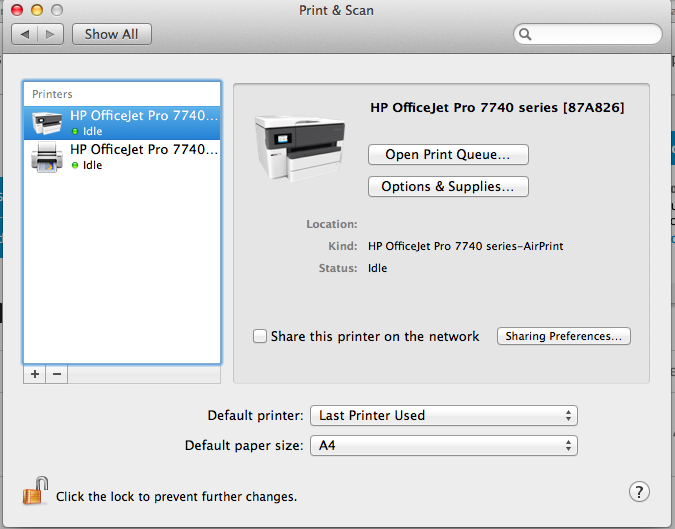Screen dimensions: 675x529
Task: Click the magnifying glass search icon
Action: 526,35
